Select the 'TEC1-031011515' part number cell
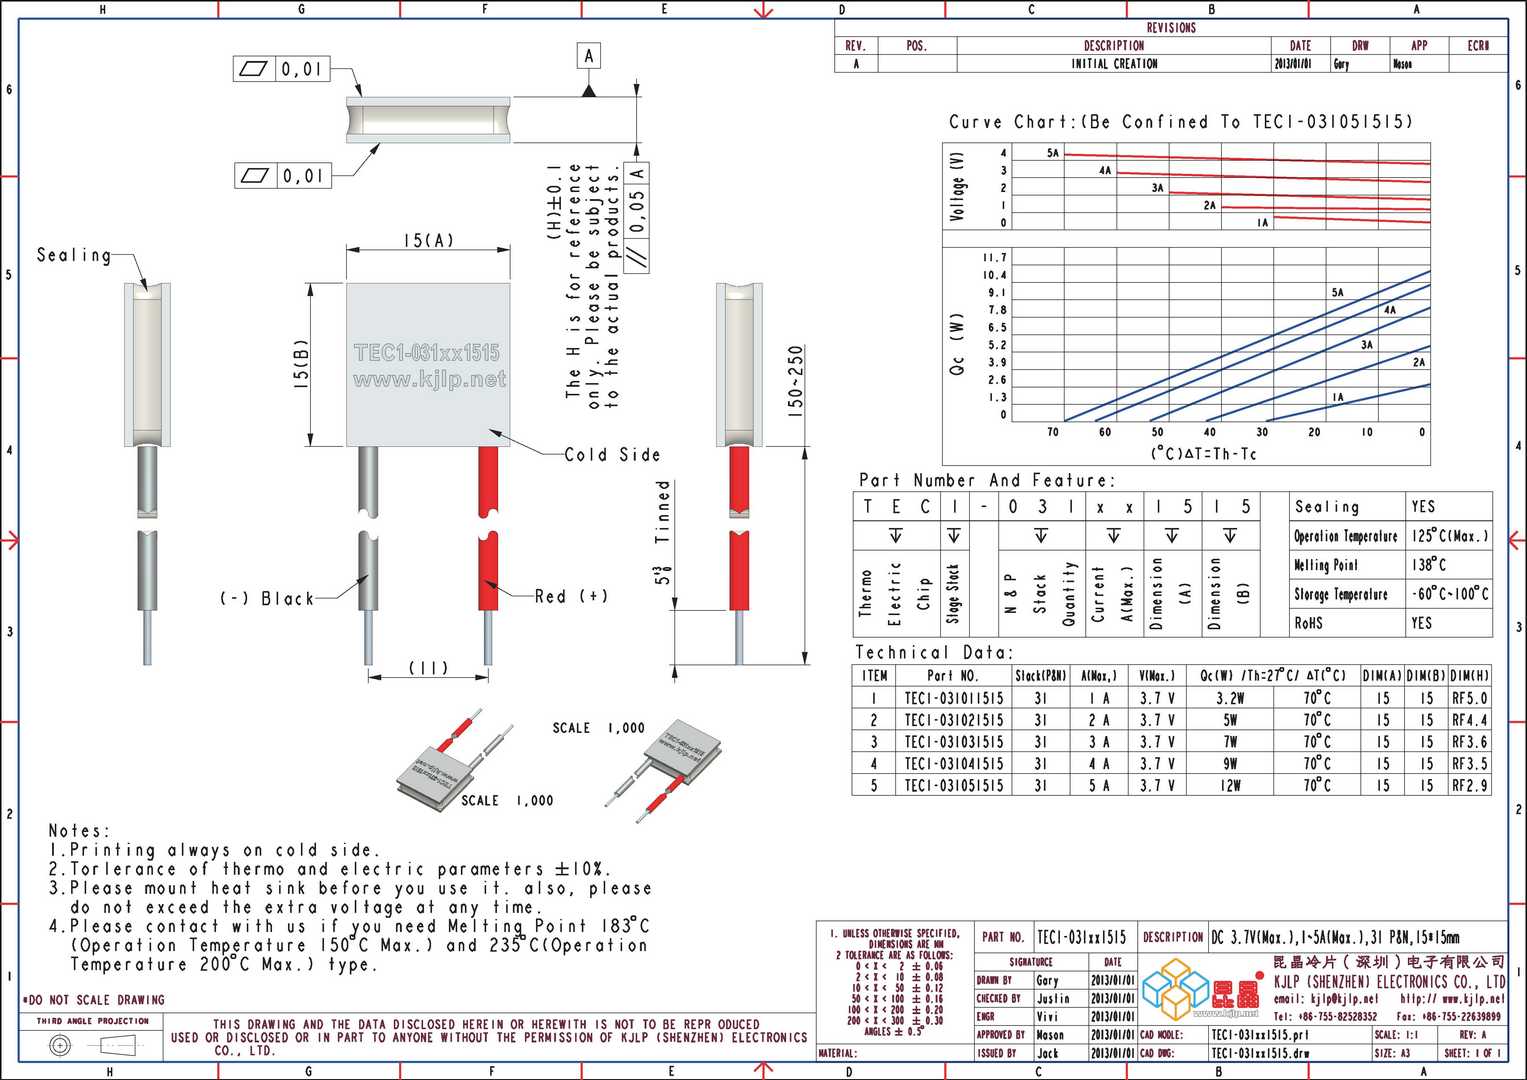This screenshot has height=1080, width=1527. 954,698
